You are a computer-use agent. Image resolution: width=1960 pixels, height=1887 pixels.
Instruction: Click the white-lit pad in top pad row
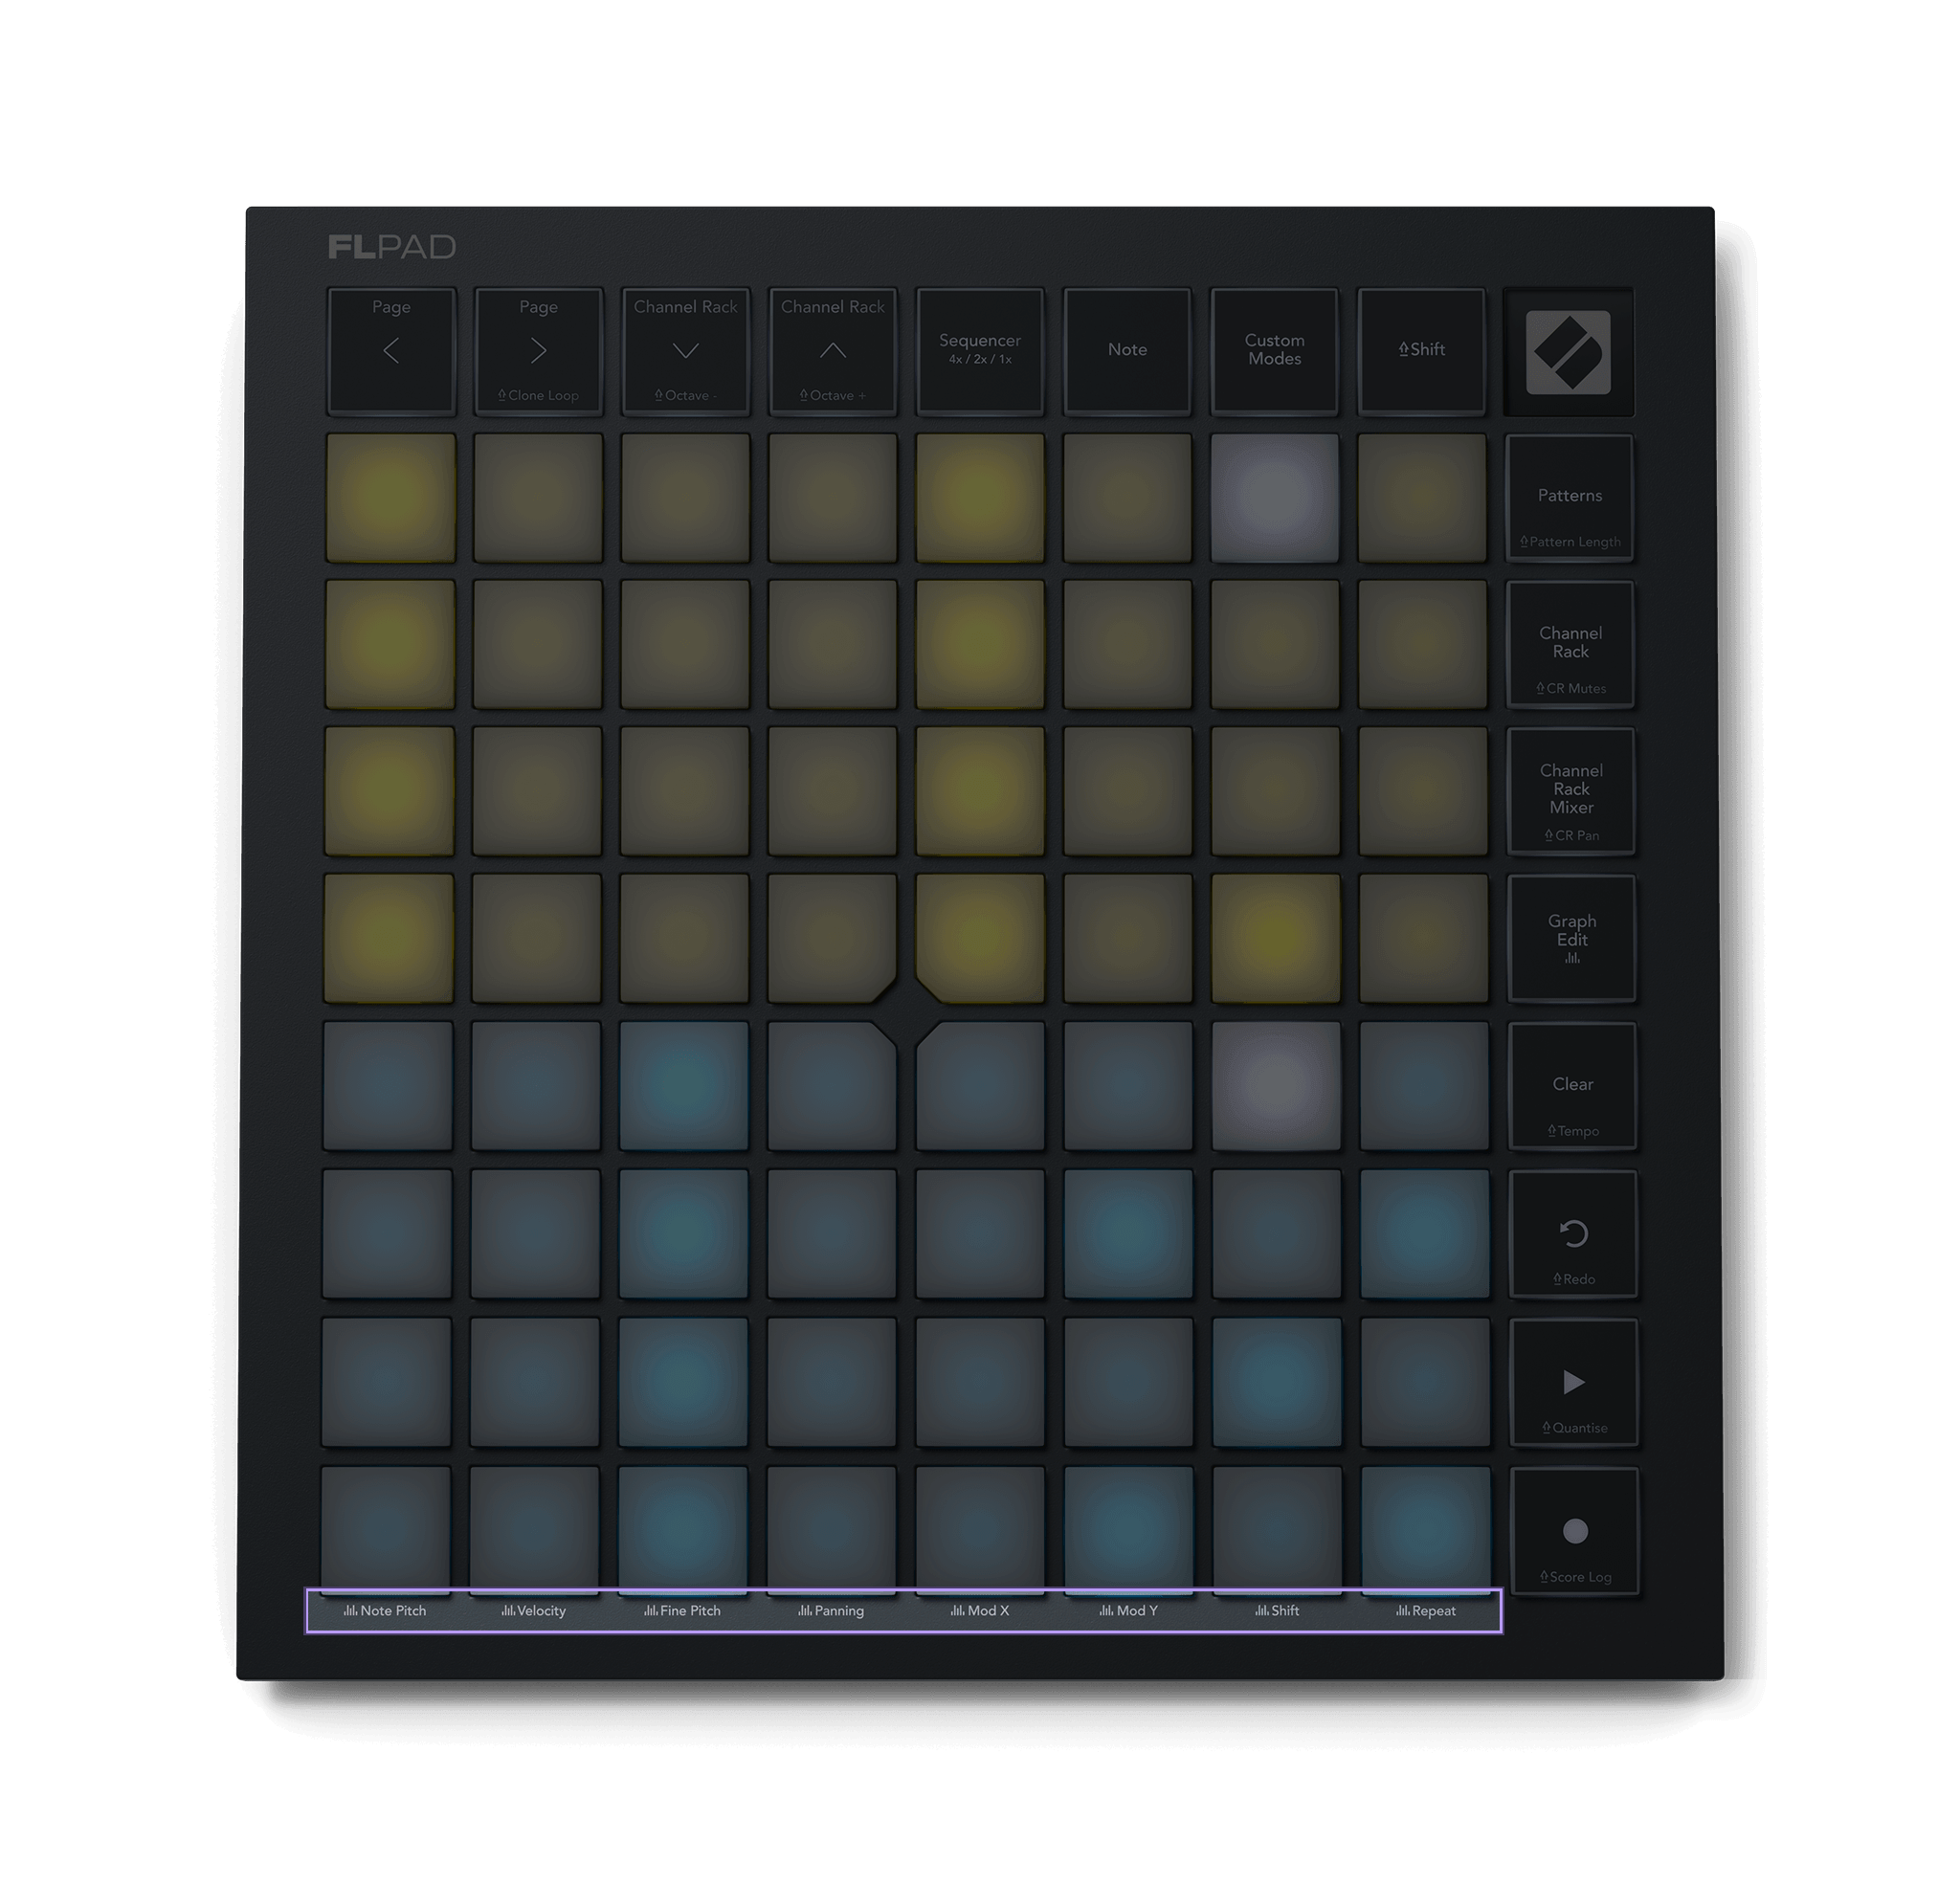tap(1274, 497)
